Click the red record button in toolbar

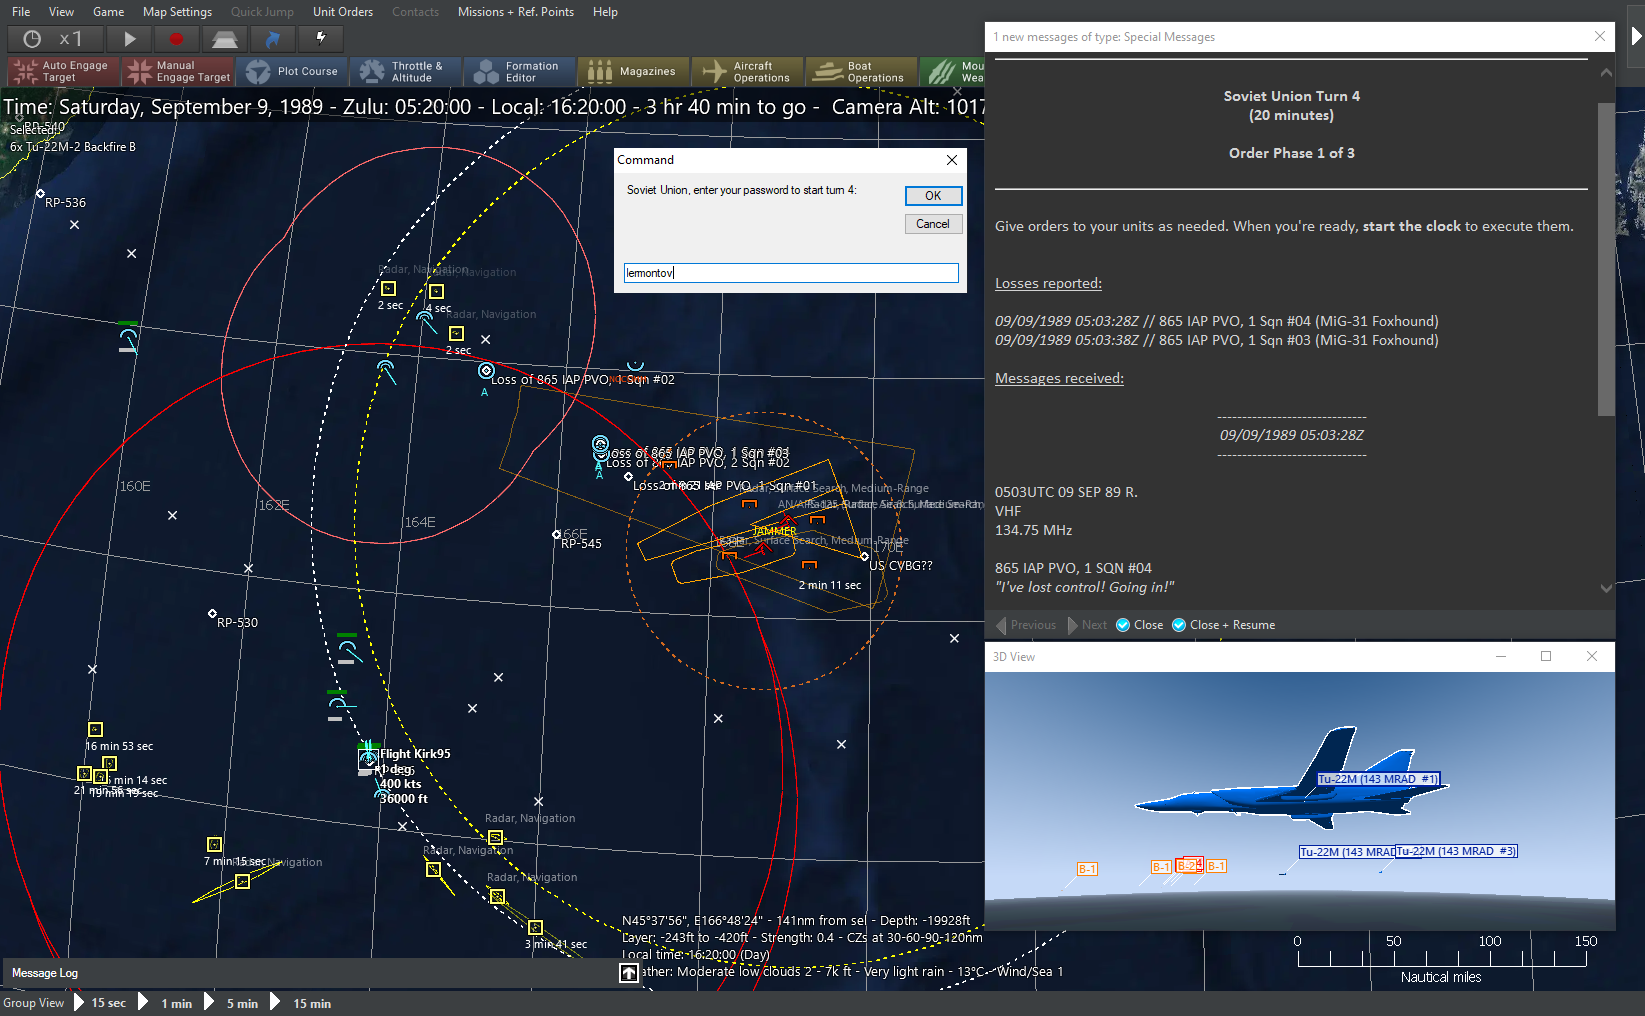click(x=177, y=39)
